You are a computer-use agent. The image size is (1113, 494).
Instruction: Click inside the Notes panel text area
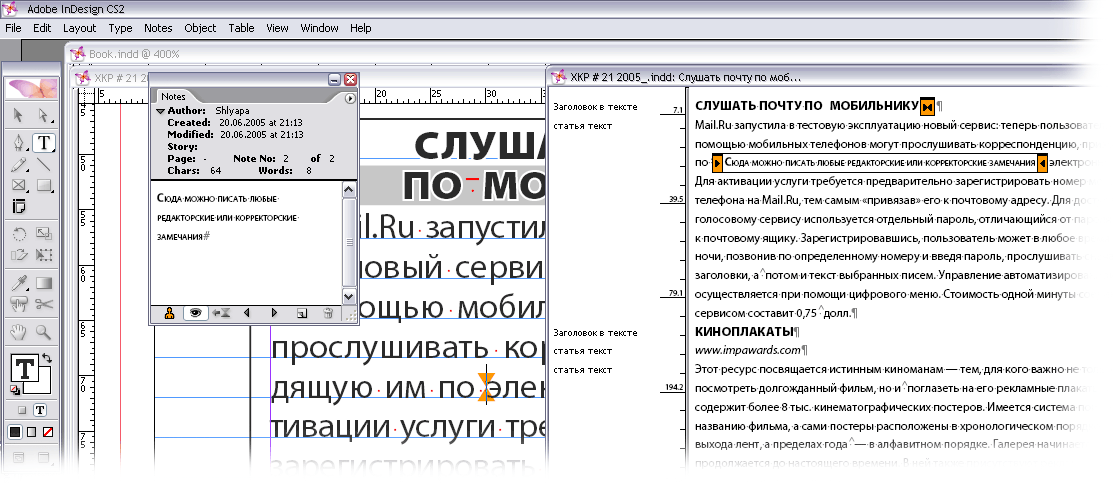click(247, 243)
